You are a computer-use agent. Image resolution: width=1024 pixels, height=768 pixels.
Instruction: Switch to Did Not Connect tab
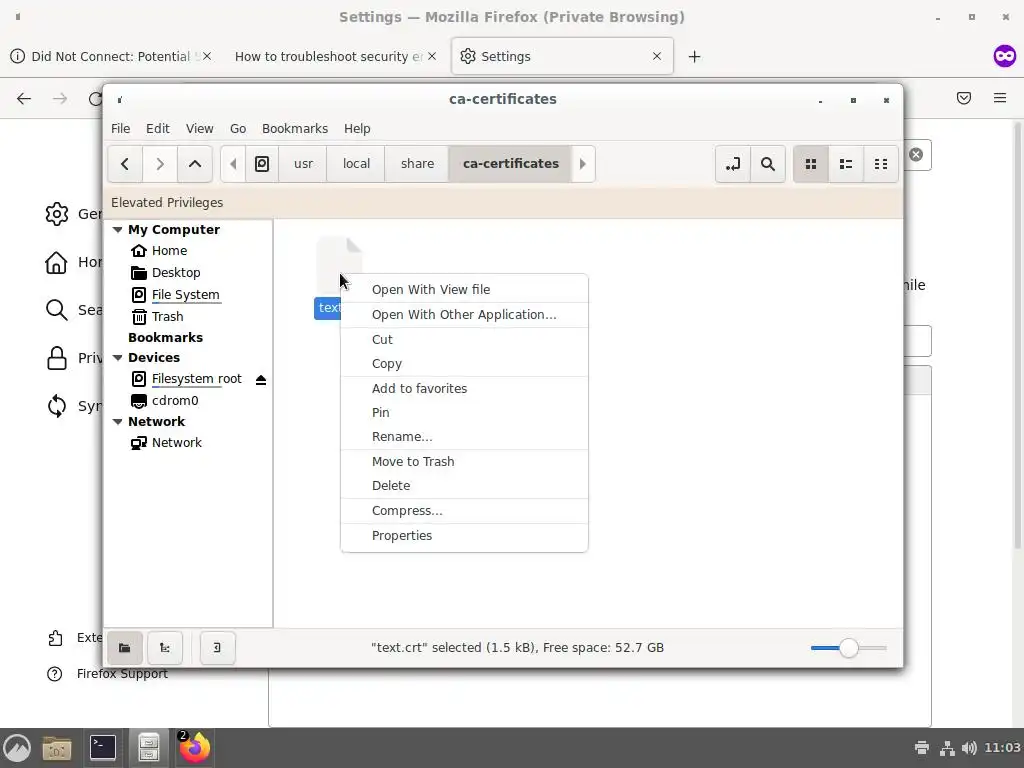click(x=111, y=57)
